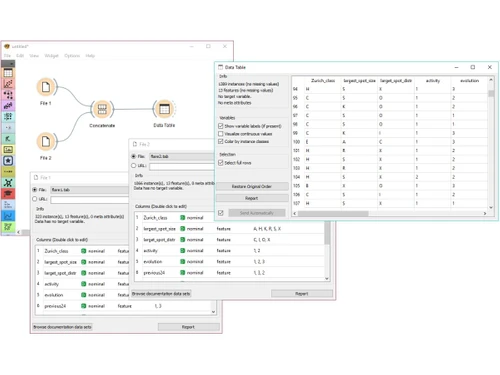The image size is (500, 375).
Task: Open the blue time series chart category
Action: point(8,216)
